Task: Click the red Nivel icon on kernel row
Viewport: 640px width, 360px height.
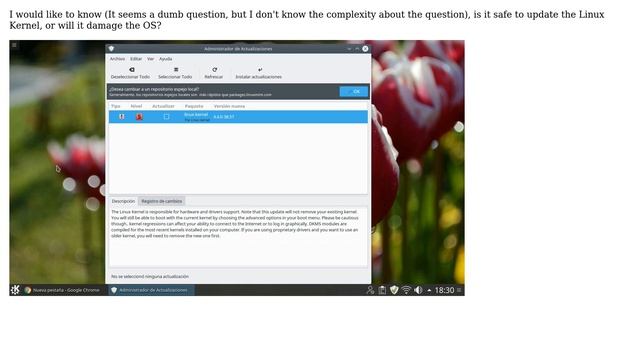Action: click(139, 117)
